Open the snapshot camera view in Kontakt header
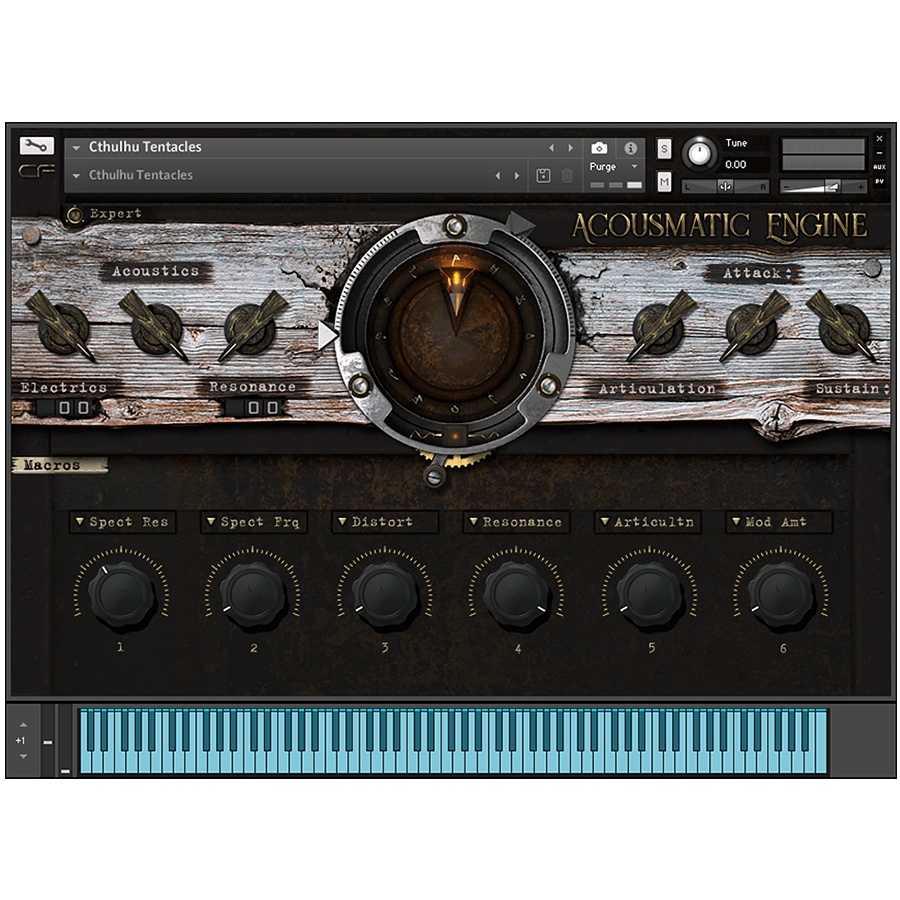This screenshot has width=900, height=900. (599, 146)
